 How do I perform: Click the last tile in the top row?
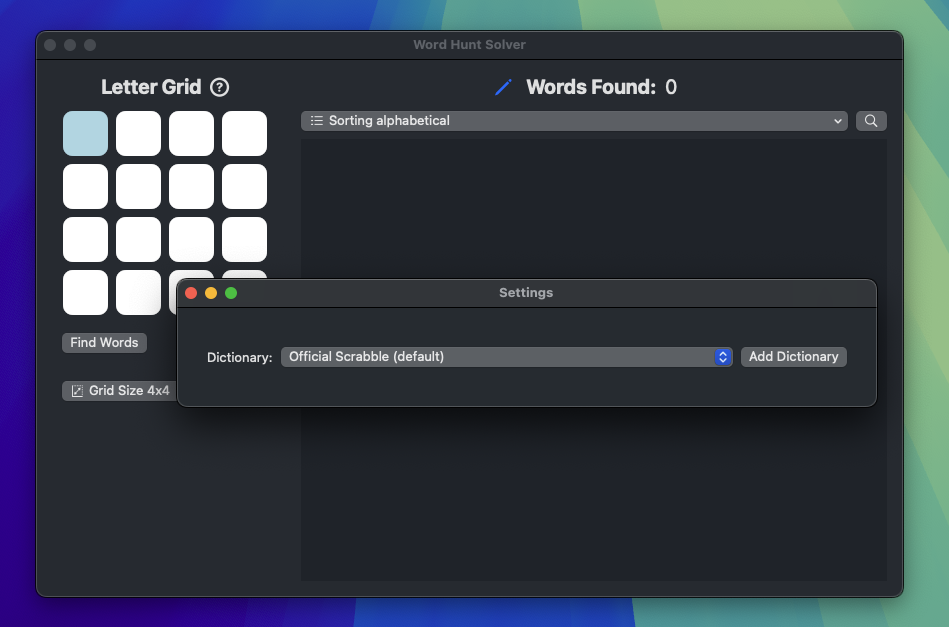point(244,133)
